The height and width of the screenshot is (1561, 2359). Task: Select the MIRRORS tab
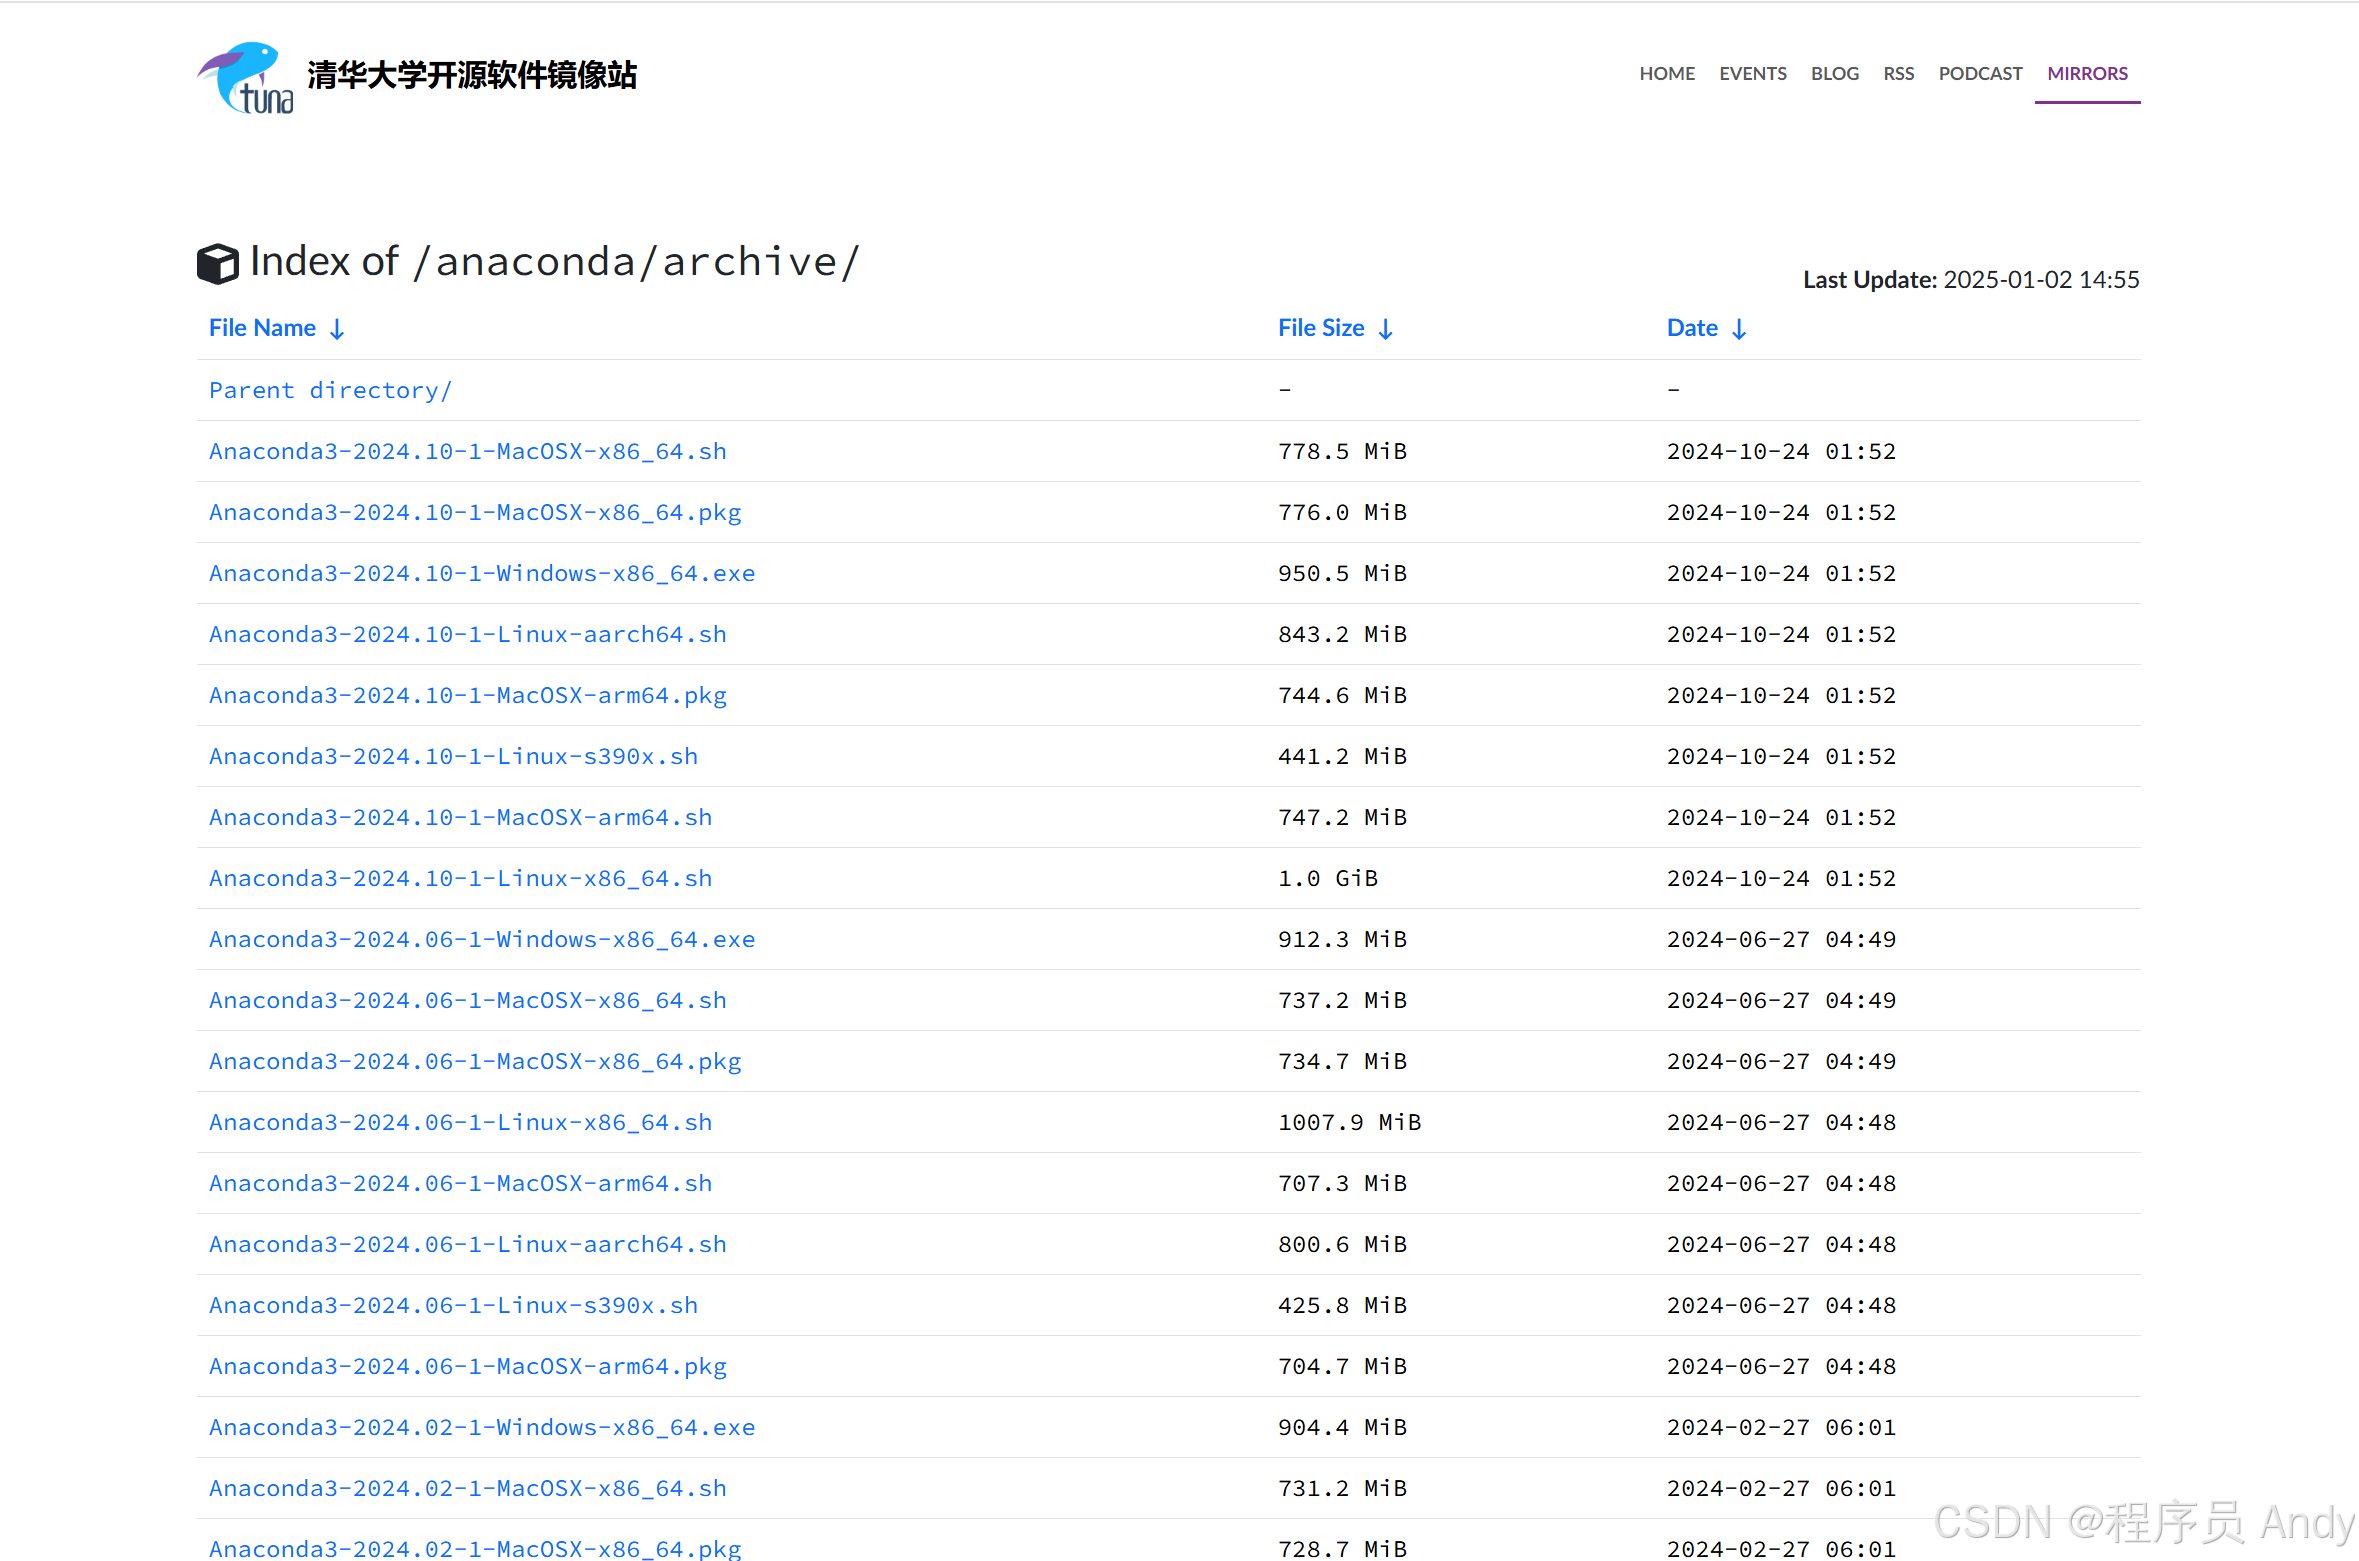[x=2087, y=74]
